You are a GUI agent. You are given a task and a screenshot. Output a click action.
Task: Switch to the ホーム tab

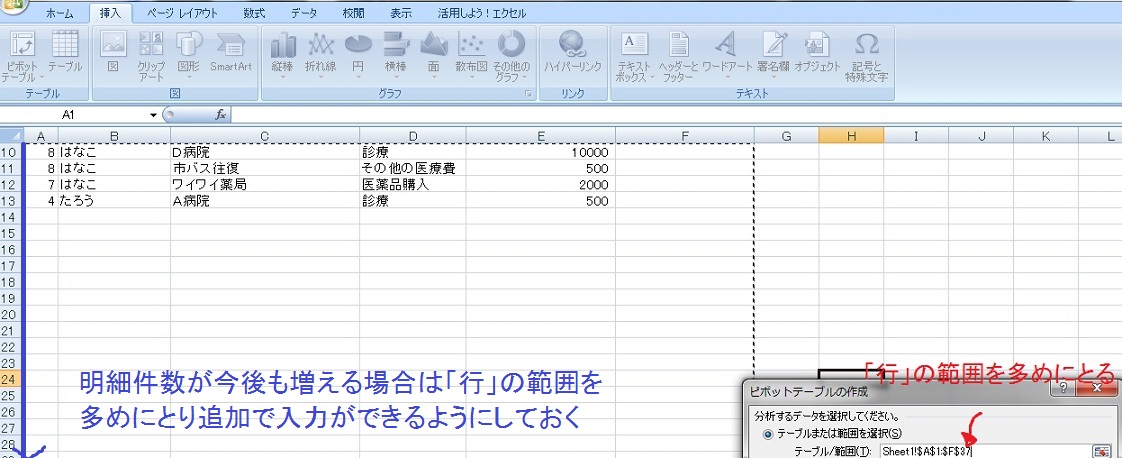click(59, 13)
